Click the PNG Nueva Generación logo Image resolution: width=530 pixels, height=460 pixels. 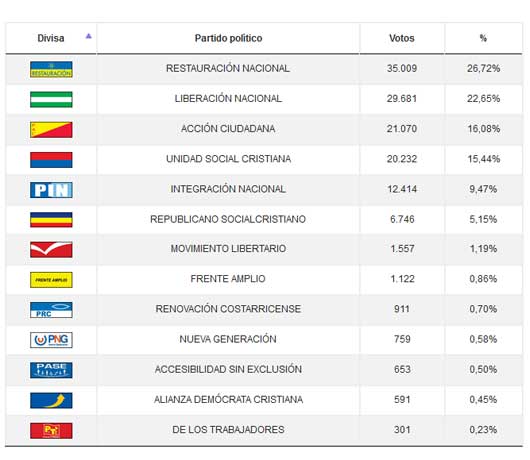[51, 340]
